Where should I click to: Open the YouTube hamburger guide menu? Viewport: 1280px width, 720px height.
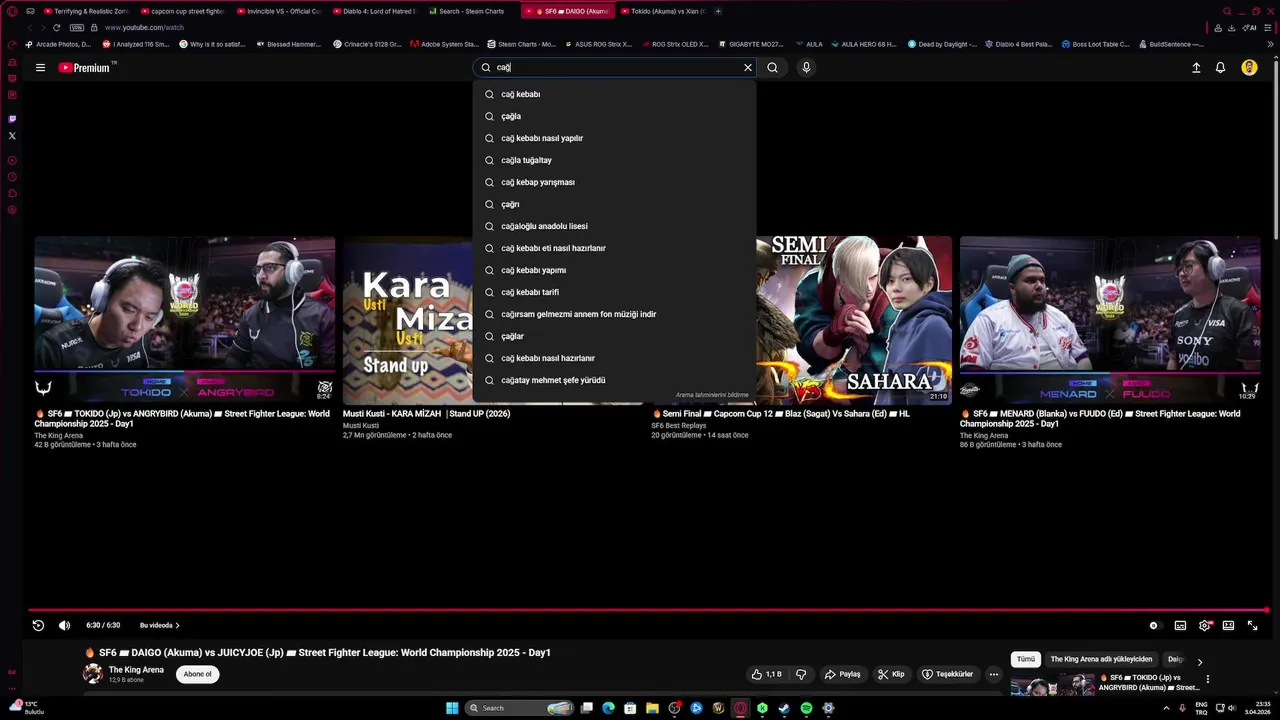[x=40, y=67]
